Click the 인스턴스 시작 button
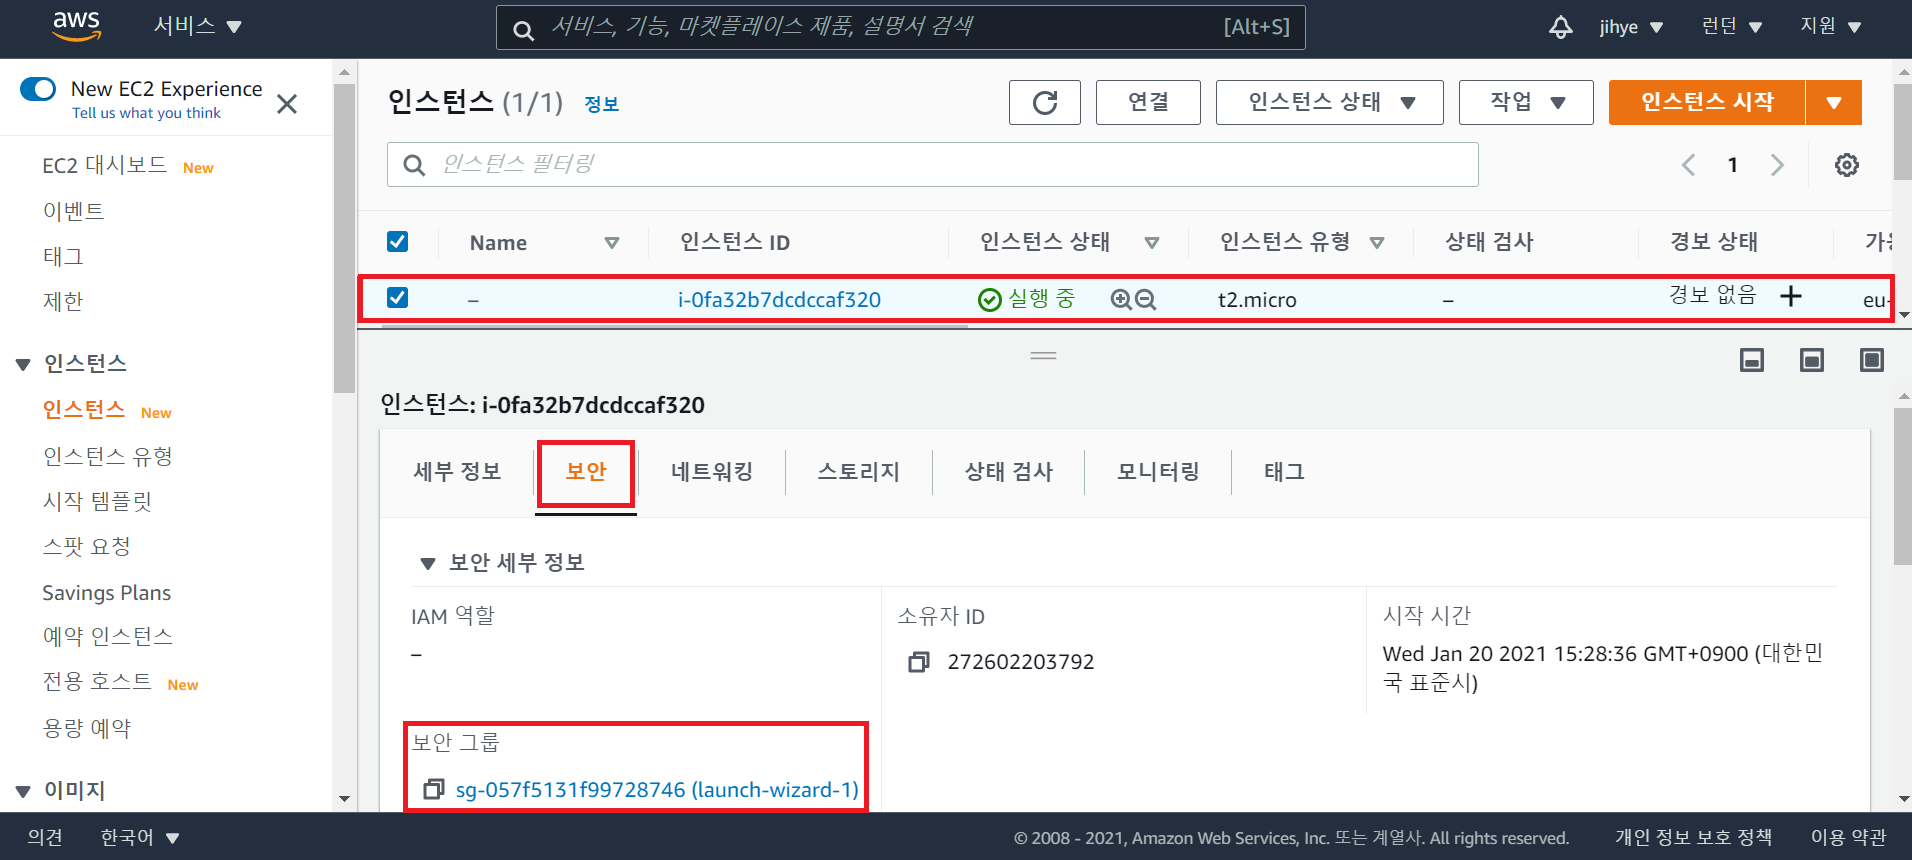Image resolution: width=1912 pixels, height=860 pixels. [x=1707, y=102]
